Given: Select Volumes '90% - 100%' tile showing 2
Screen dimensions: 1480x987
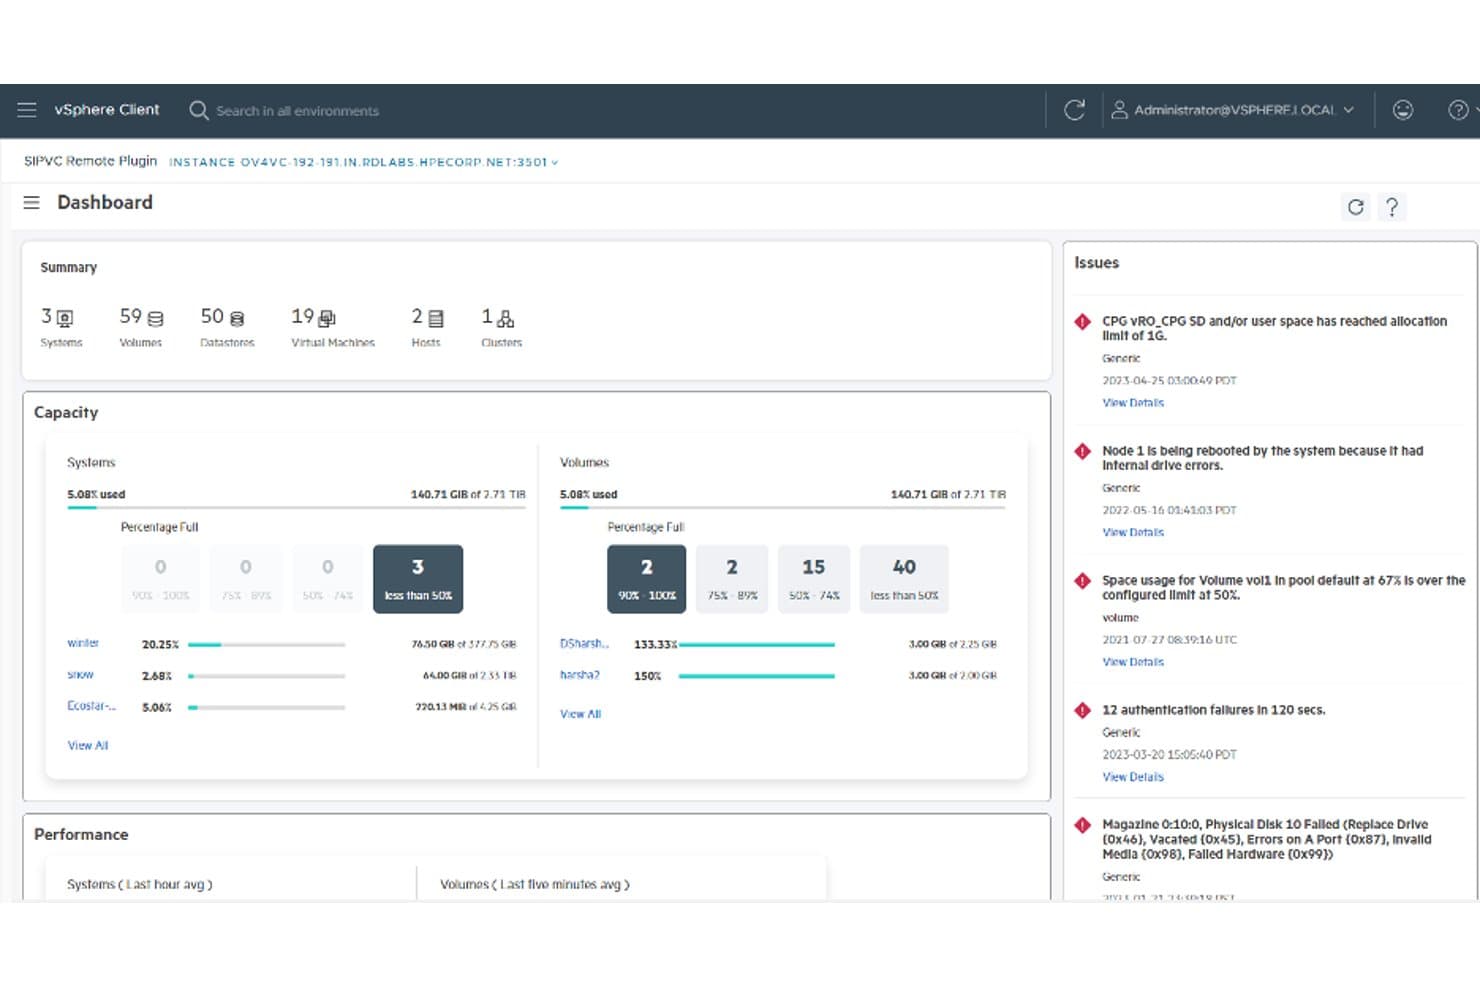Looking at the screenshot, I should coord(647,578).
